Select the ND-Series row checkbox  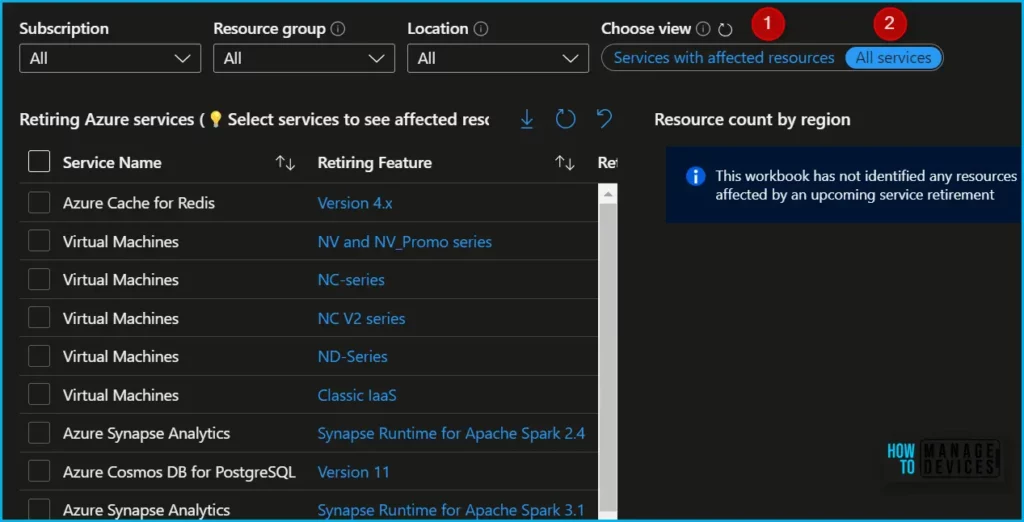[x=39, y=356]
